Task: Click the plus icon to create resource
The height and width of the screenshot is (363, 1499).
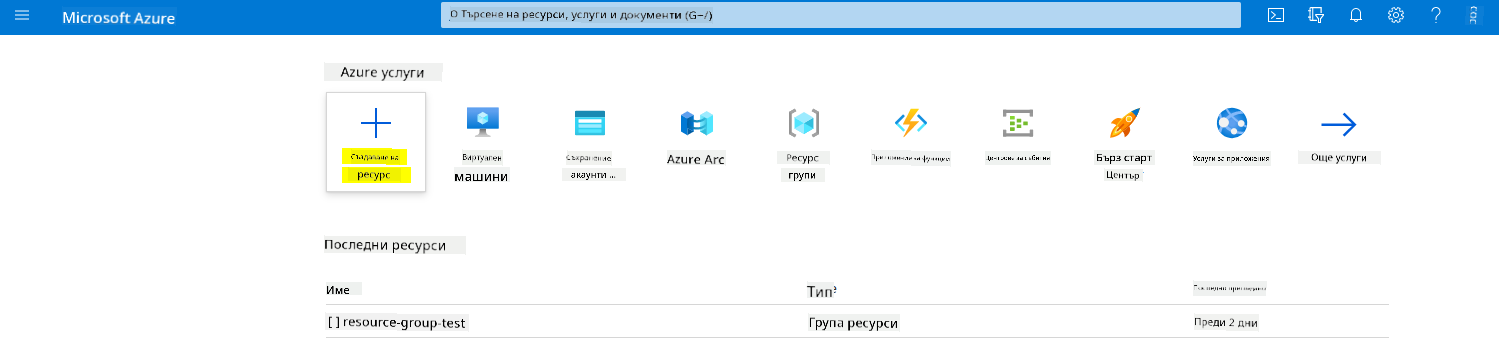Action: pyautogui.click(x=376, y=123)
